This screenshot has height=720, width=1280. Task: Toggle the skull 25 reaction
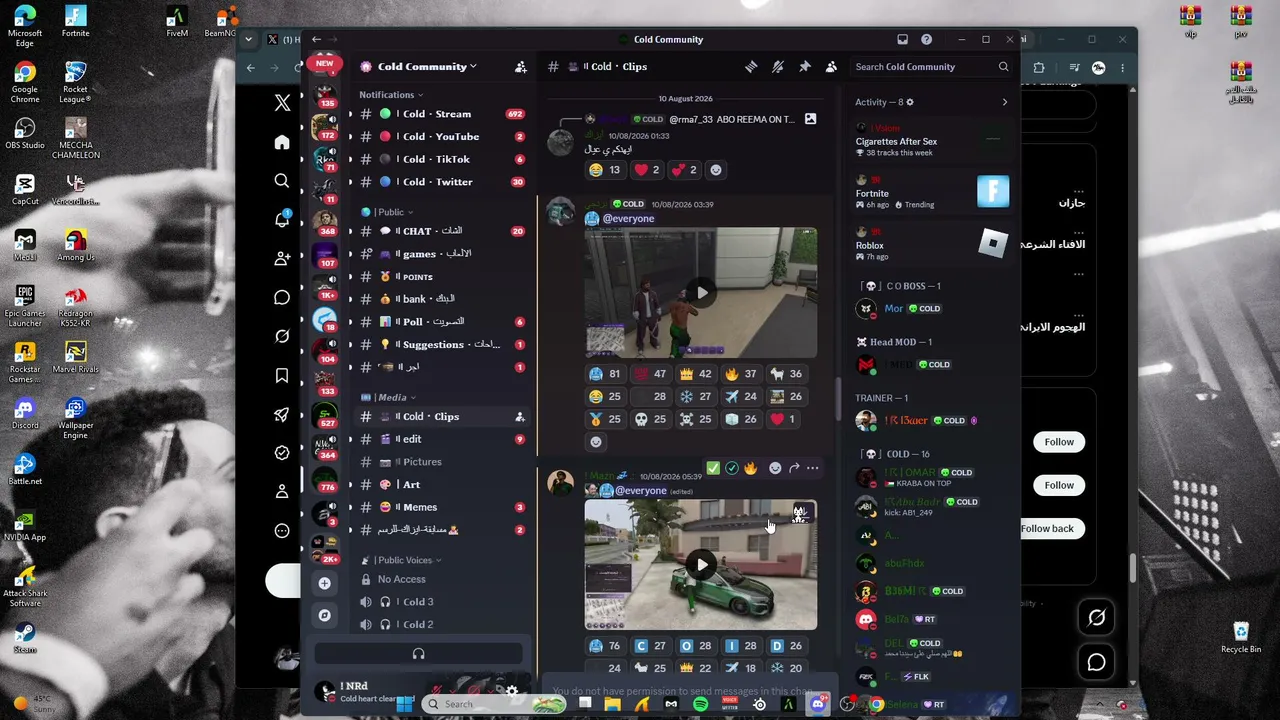click(651, 419)
